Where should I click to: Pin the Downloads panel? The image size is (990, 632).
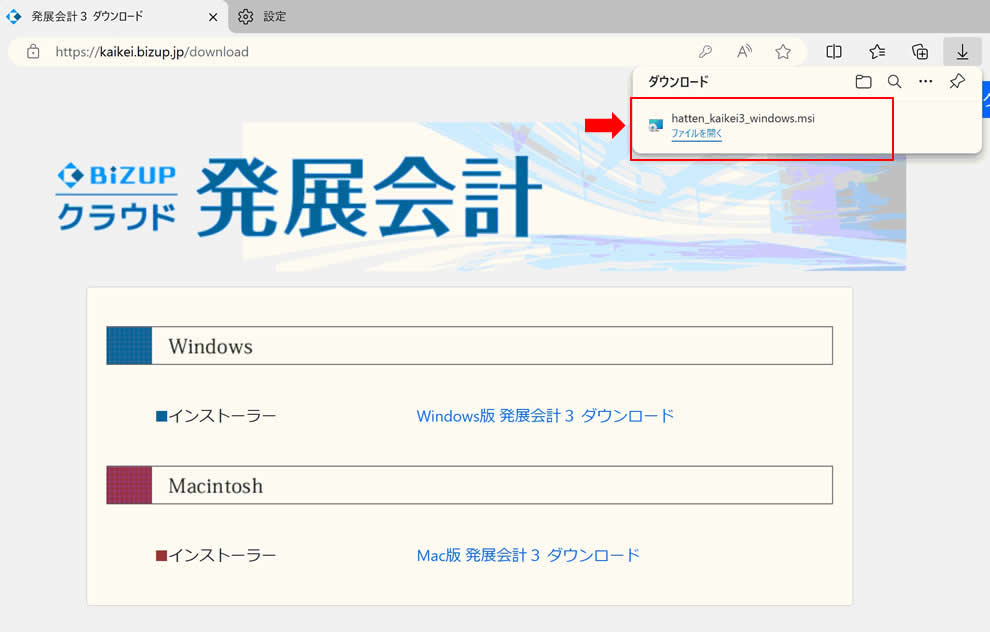957,81
